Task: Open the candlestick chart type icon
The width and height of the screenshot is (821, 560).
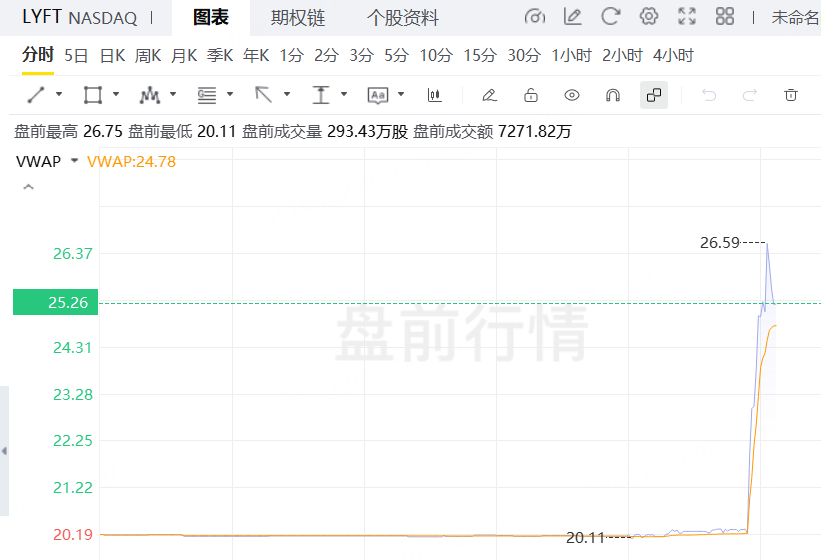Action: point(435,95)
